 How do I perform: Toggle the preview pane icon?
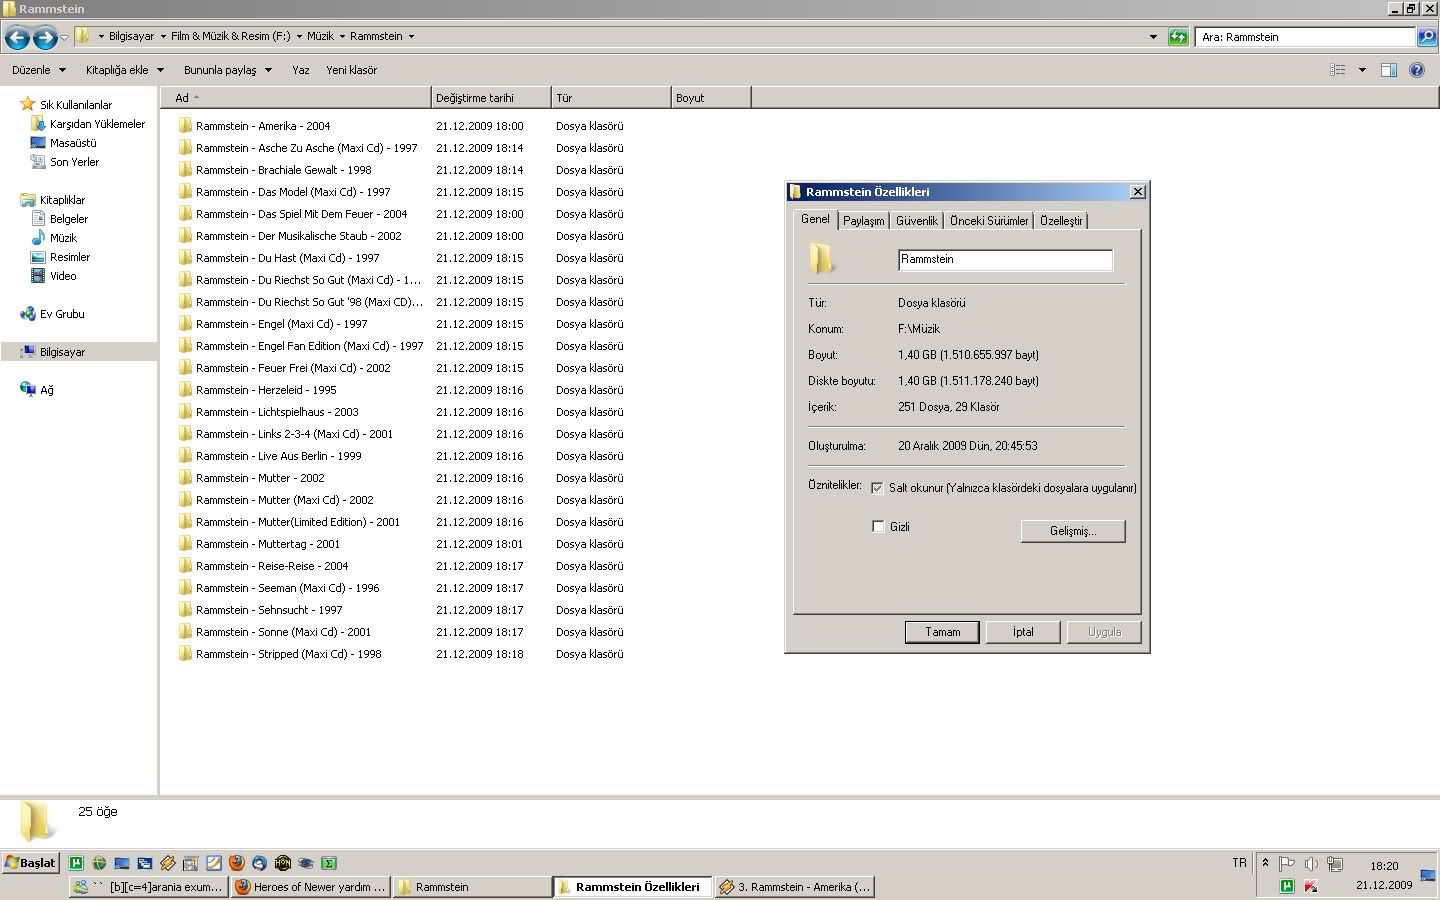pyautogui.click(x=1388, y=70)
